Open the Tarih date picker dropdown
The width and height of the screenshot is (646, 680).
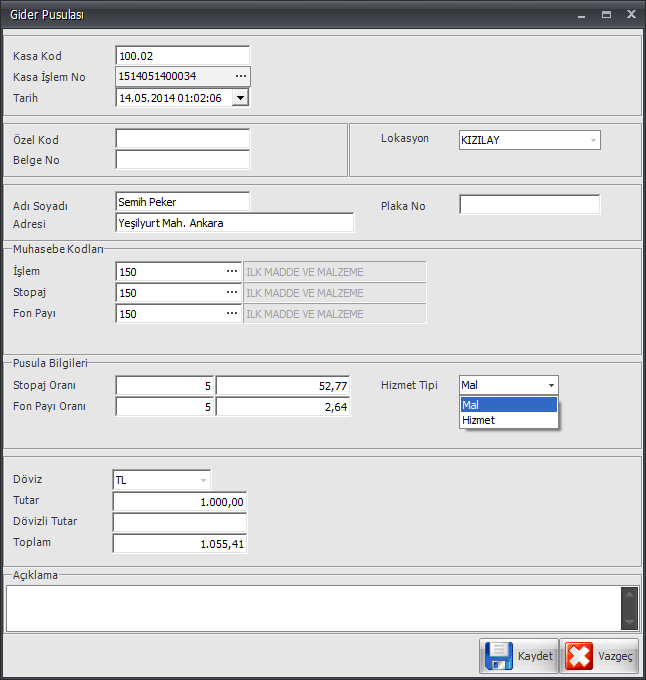point(240,98)
